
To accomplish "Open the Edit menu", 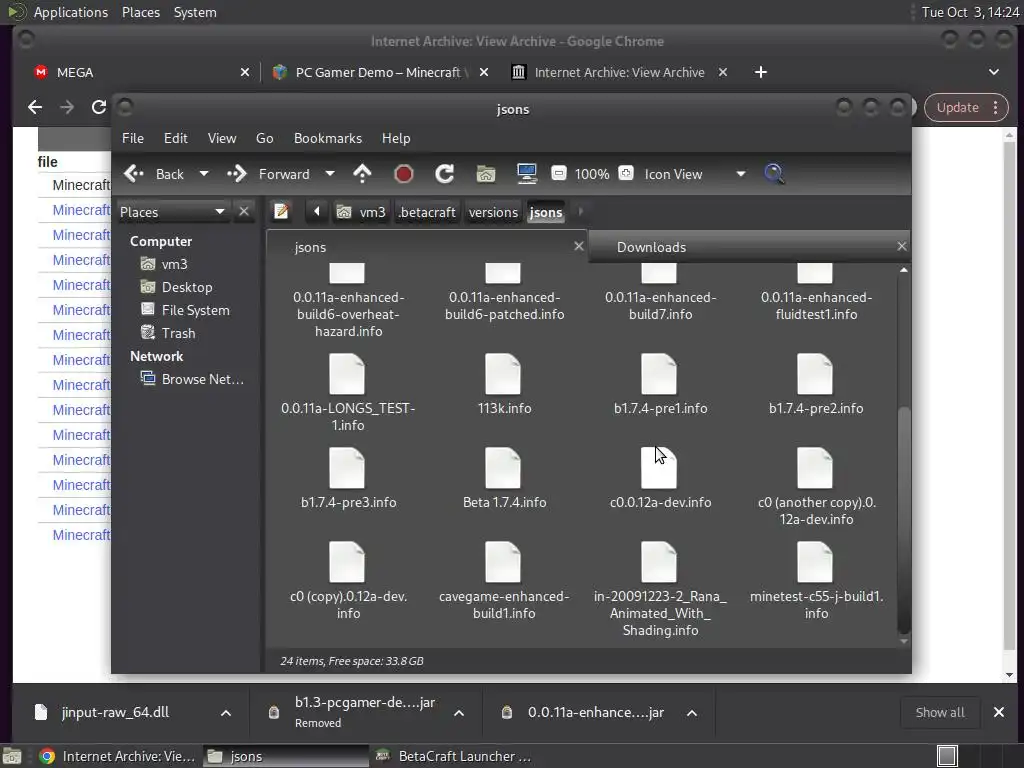I will click(176, 138).
